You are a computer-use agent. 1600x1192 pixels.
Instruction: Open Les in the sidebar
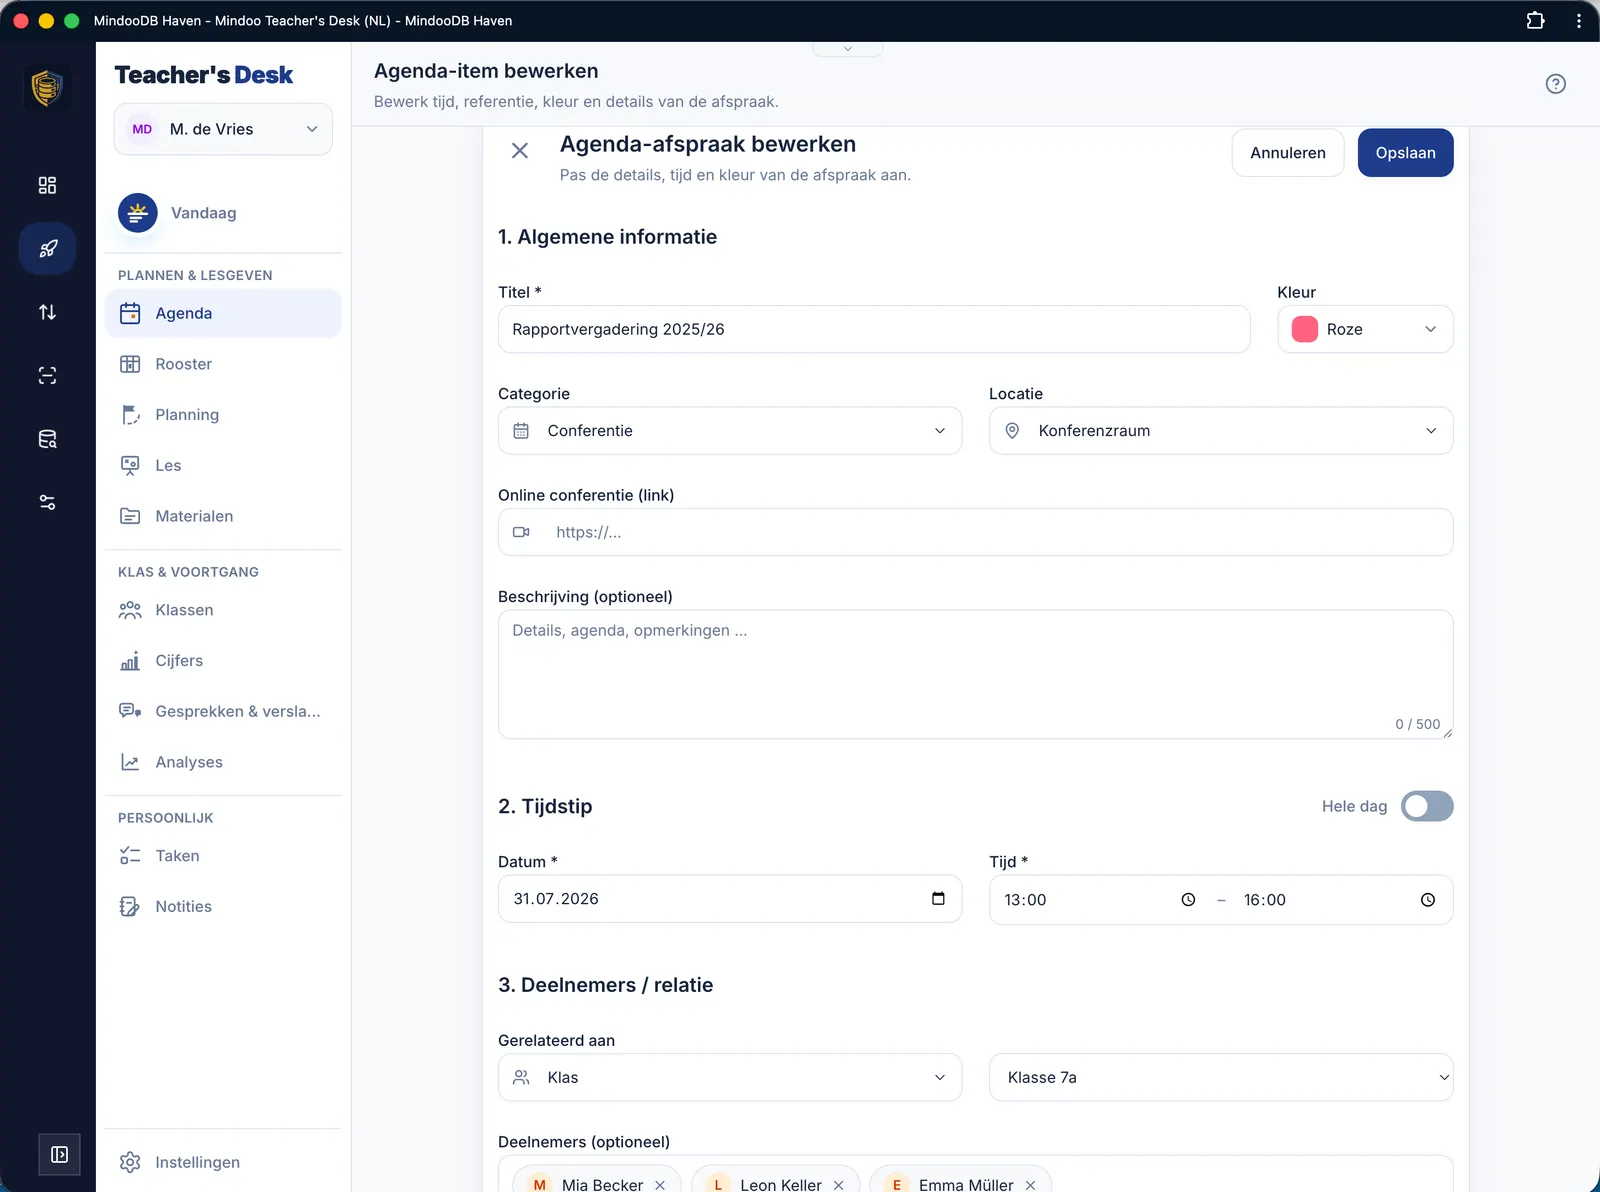(x=223, y=465)
